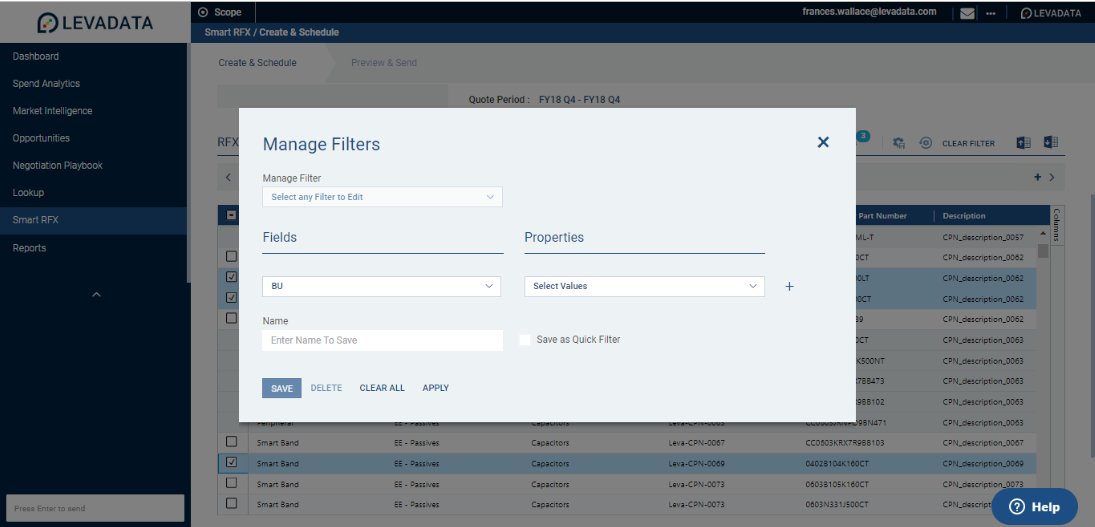The height and width of the screenshot is (527, 1095).
Task: Click cell CPN_description_0067
Action: pyautogui.click(x=983, y=443)
